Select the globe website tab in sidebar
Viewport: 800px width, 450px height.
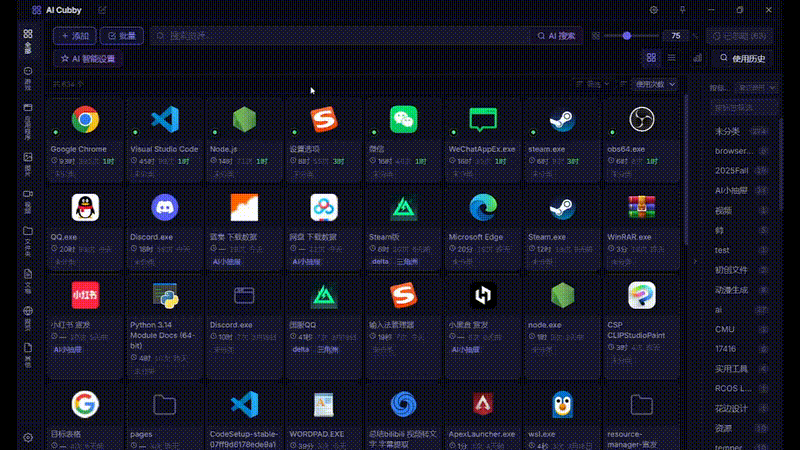[28, 317]
